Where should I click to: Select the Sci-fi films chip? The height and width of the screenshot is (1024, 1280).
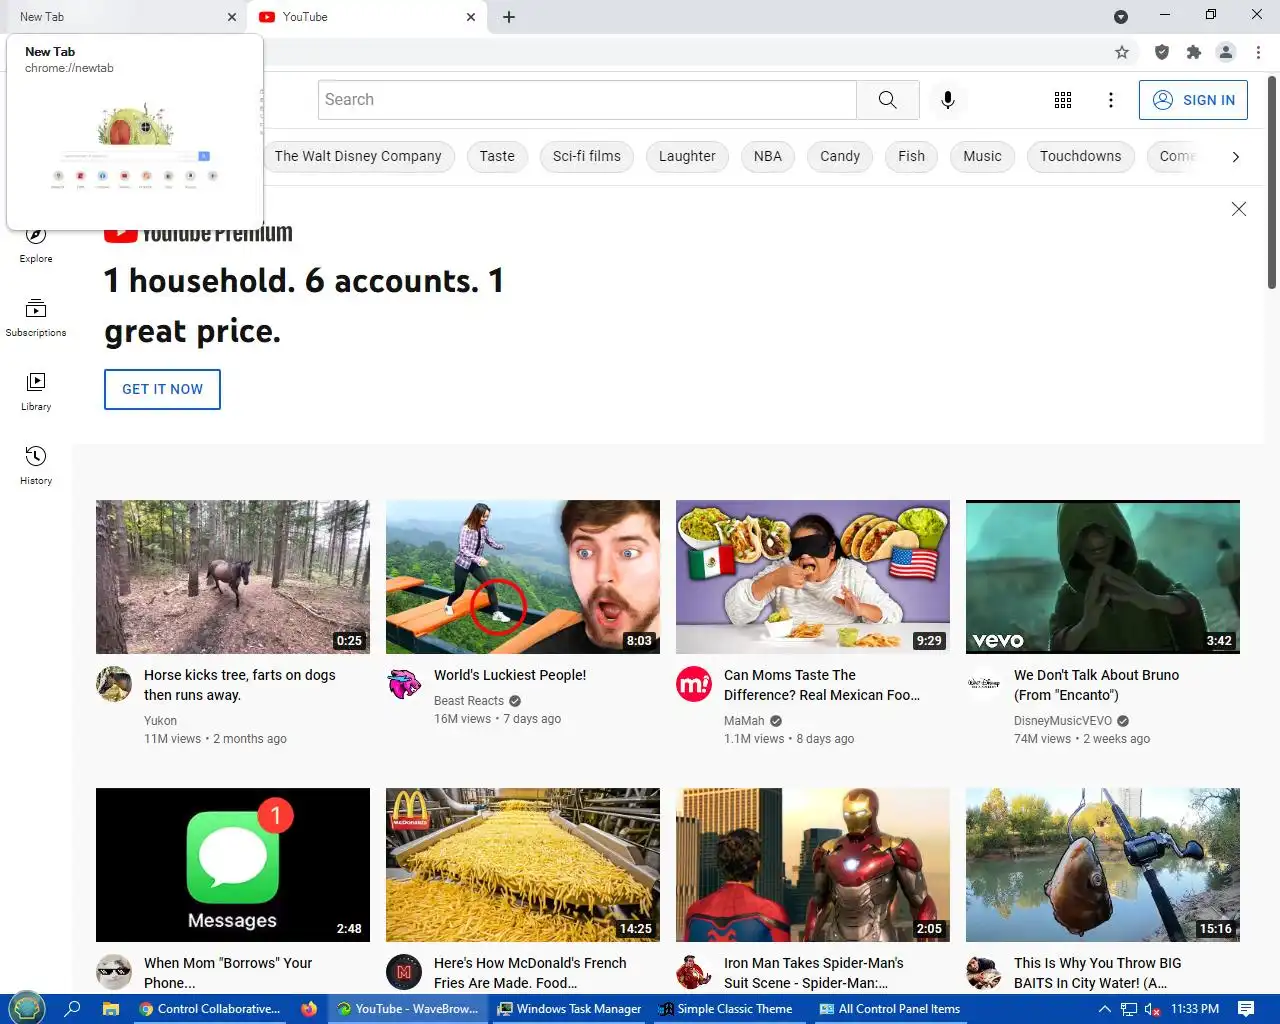click(587, 157)
